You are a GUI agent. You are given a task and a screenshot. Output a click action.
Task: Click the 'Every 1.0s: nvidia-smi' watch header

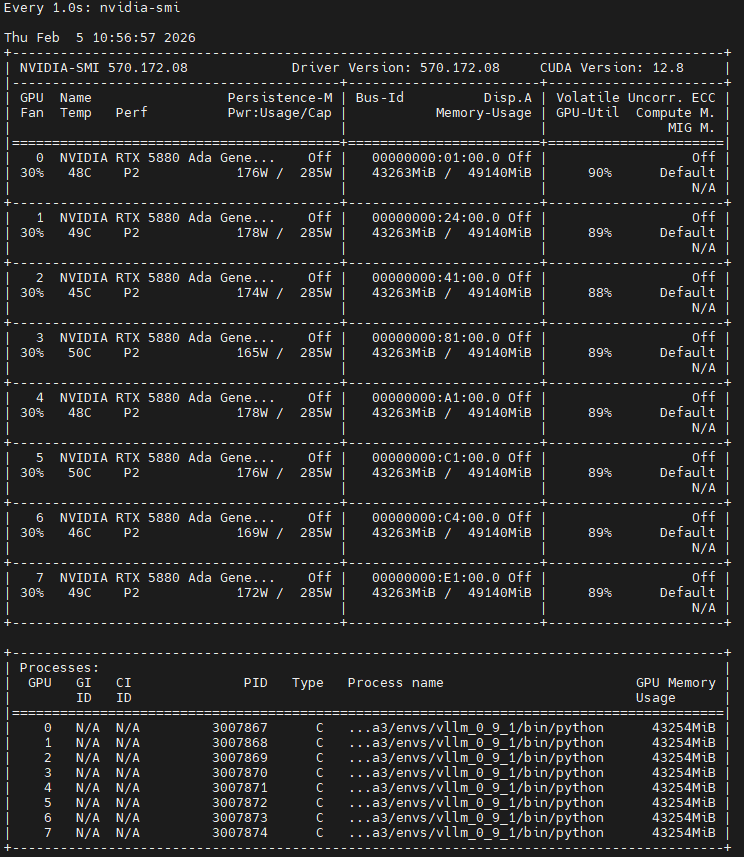[92, 8]
